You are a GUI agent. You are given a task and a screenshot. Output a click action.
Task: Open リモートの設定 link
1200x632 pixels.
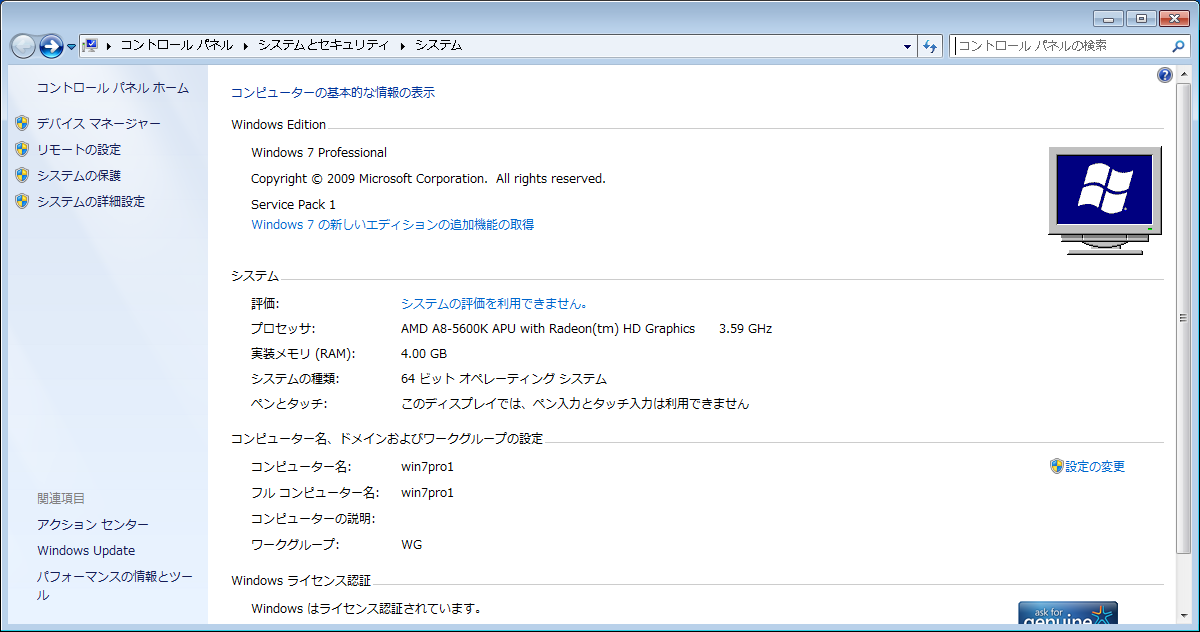pyautogui.click(x=79, y=149)
